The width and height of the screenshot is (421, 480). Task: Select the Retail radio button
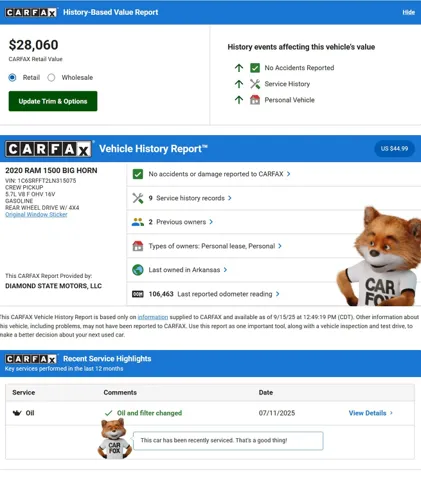pos(12,78)
